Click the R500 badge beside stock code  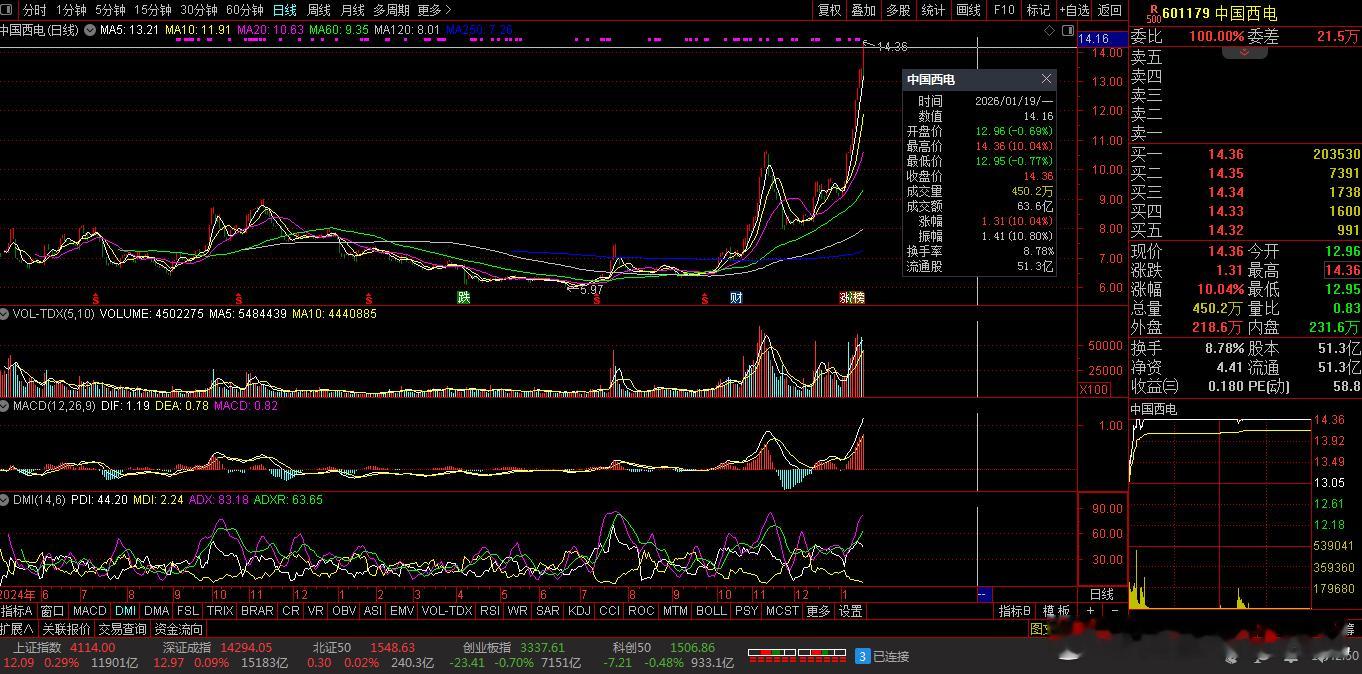1152,13
